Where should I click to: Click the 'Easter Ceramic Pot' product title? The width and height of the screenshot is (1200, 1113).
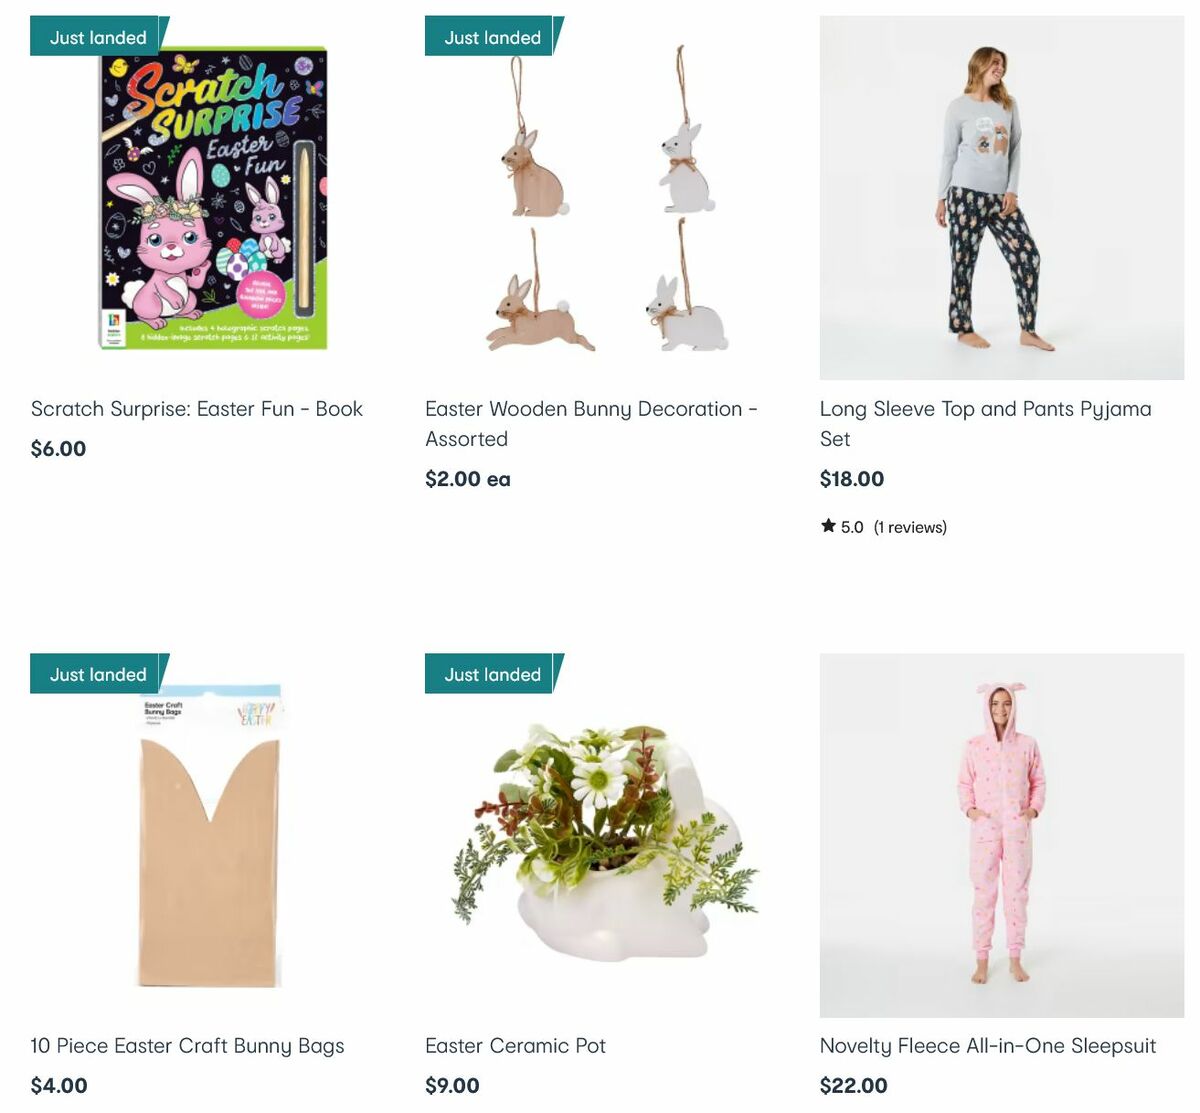pyautogui.click(x=515, y=1045)
